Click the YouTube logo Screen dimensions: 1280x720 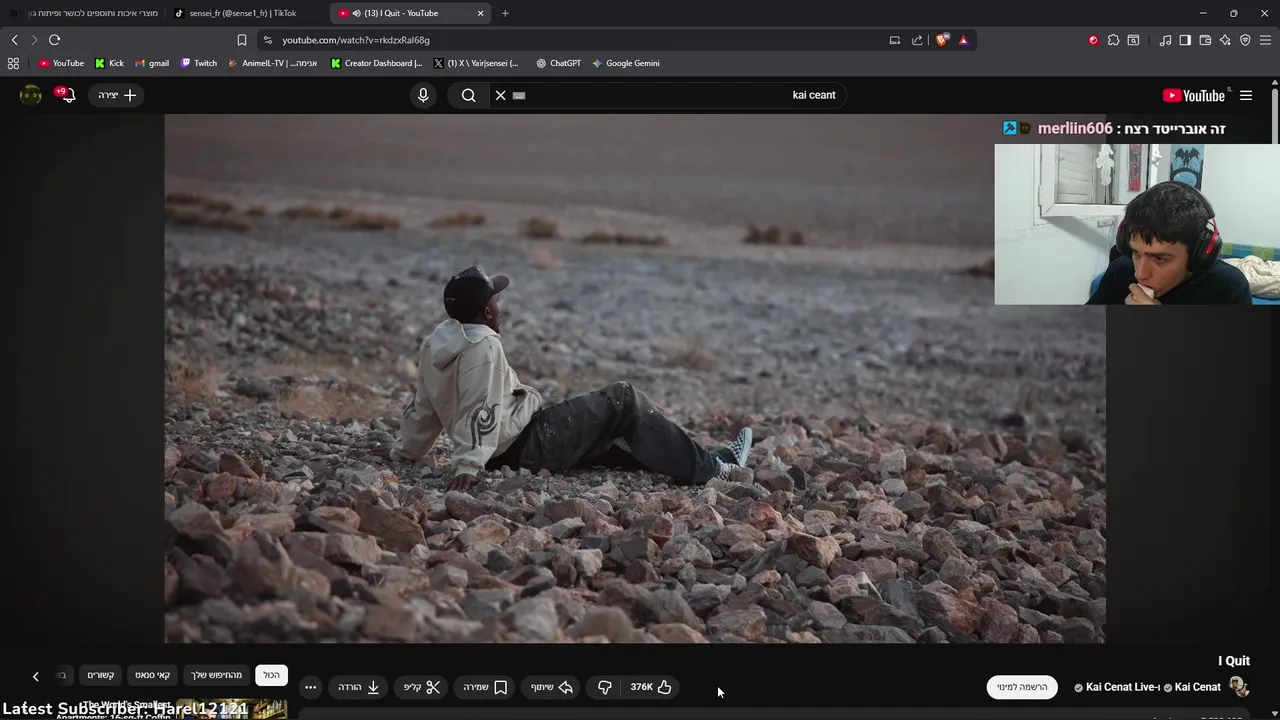pos(1193,95)
